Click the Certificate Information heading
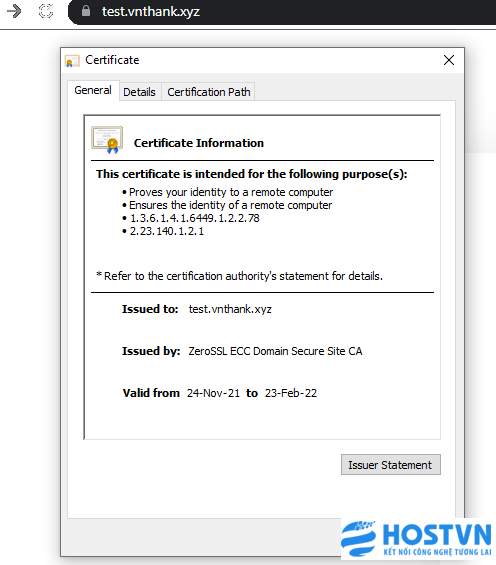 tap(199, 143)
